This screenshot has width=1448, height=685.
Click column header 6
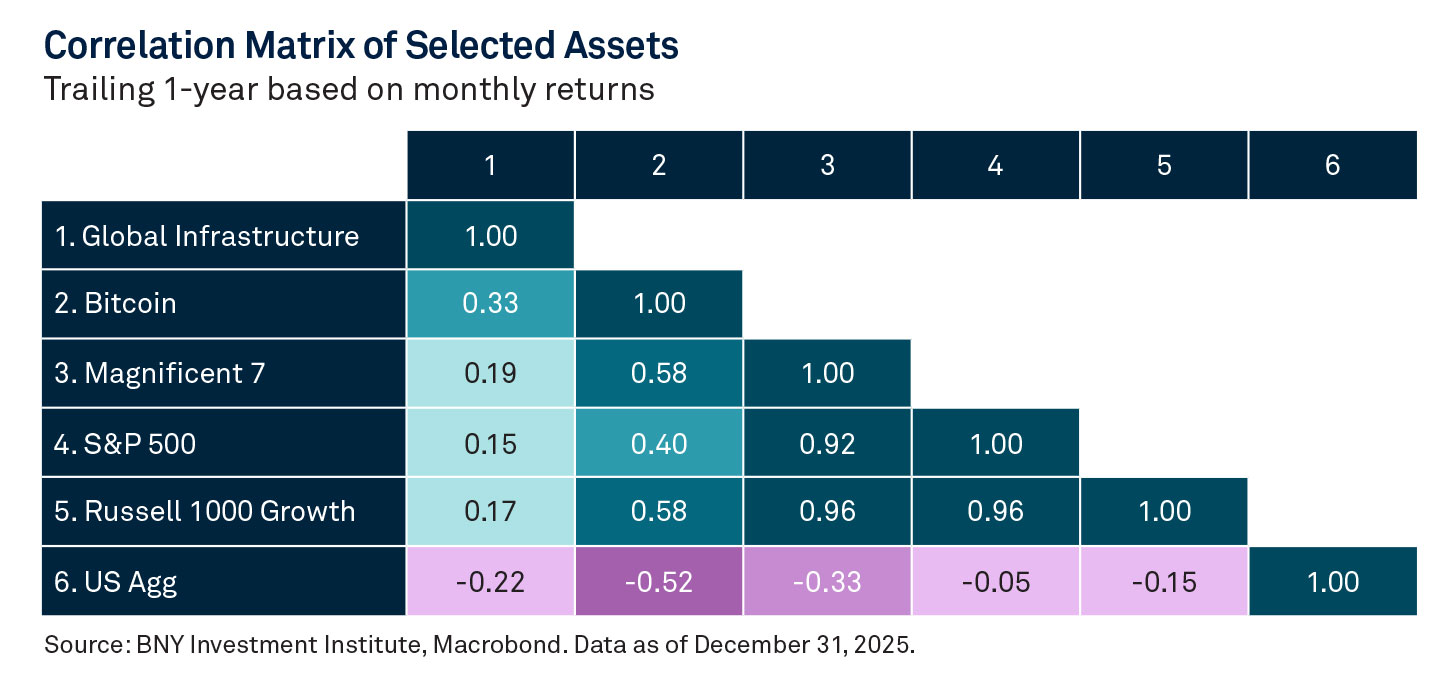[x=1332, y=165]
